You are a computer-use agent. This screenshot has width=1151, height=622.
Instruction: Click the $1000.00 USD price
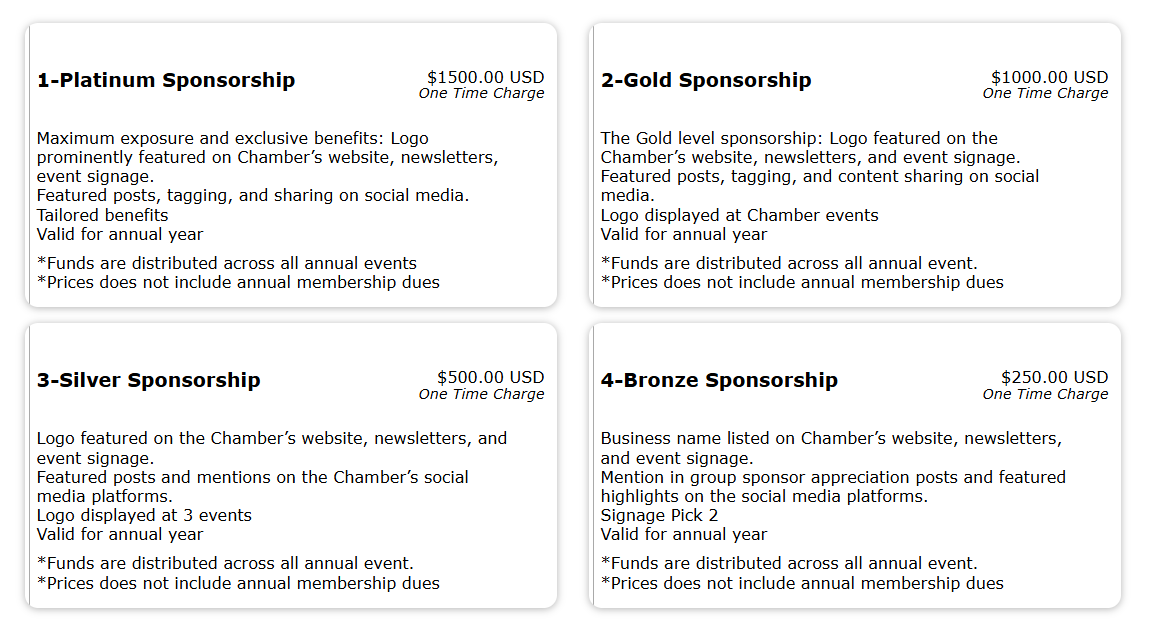(x=1049, y=77)
